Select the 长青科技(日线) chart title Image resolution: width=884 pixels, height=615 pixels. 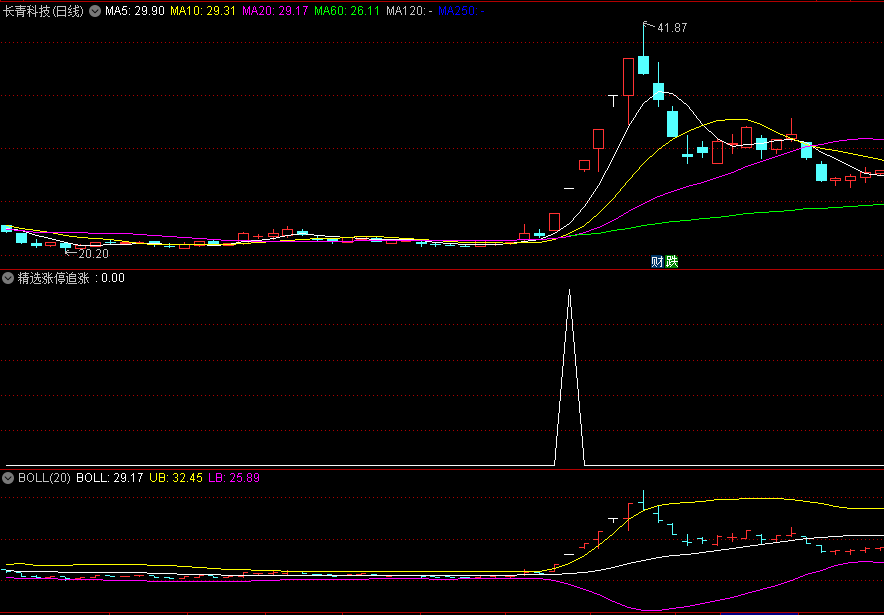[x=43, y=11]
